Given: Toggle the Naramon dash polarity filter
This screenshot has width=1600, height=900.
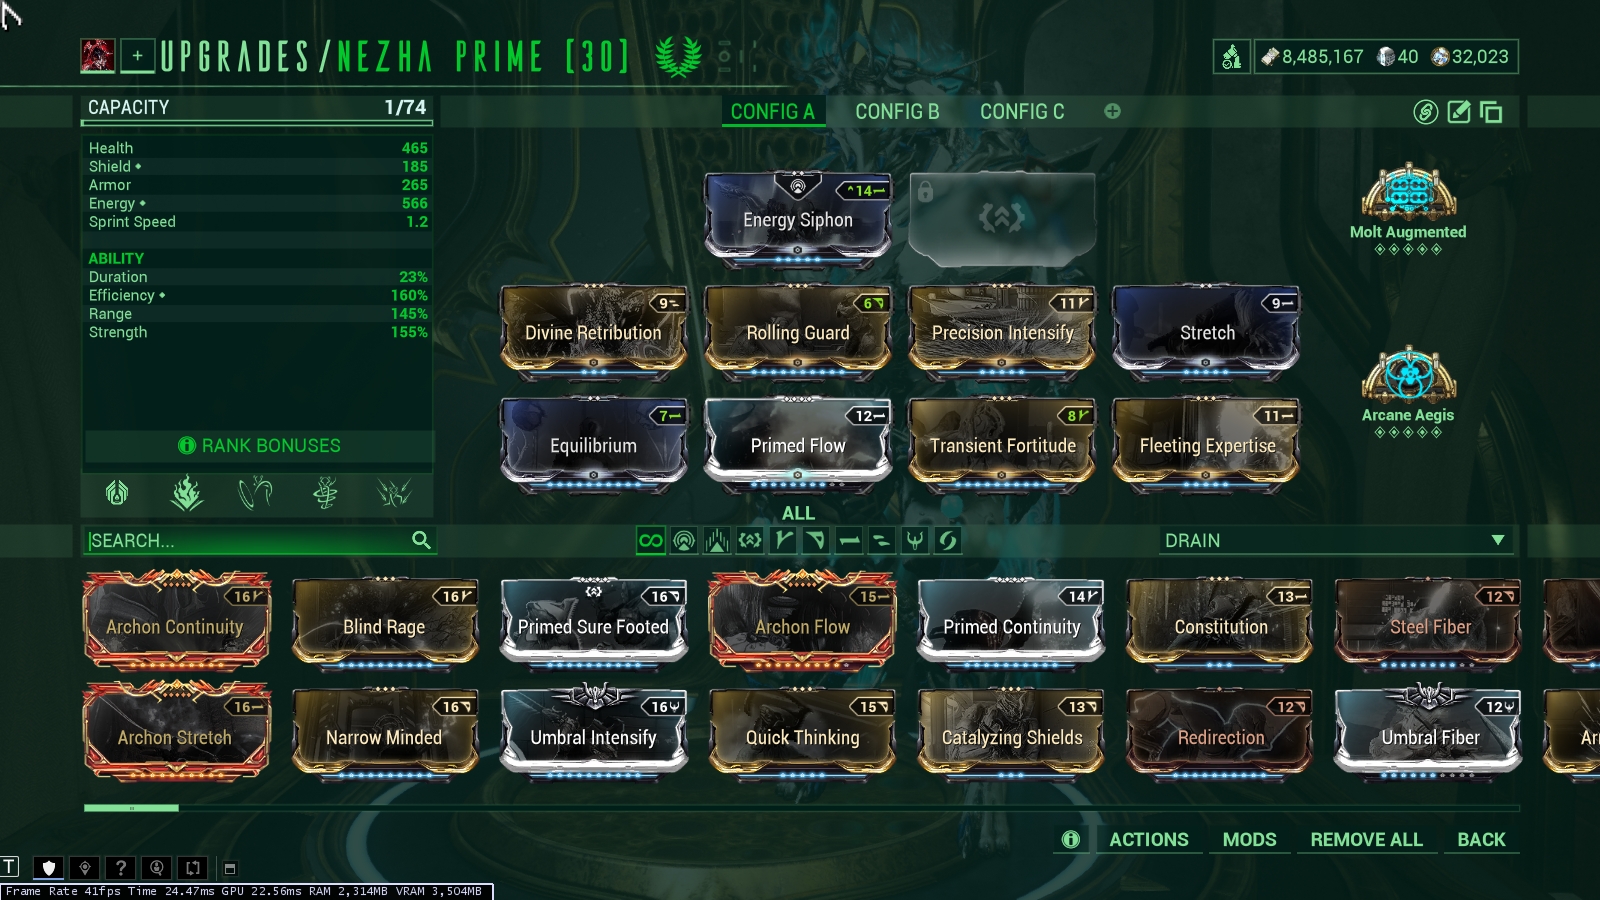Looking at the screenshot, I should tap(849, 541).
